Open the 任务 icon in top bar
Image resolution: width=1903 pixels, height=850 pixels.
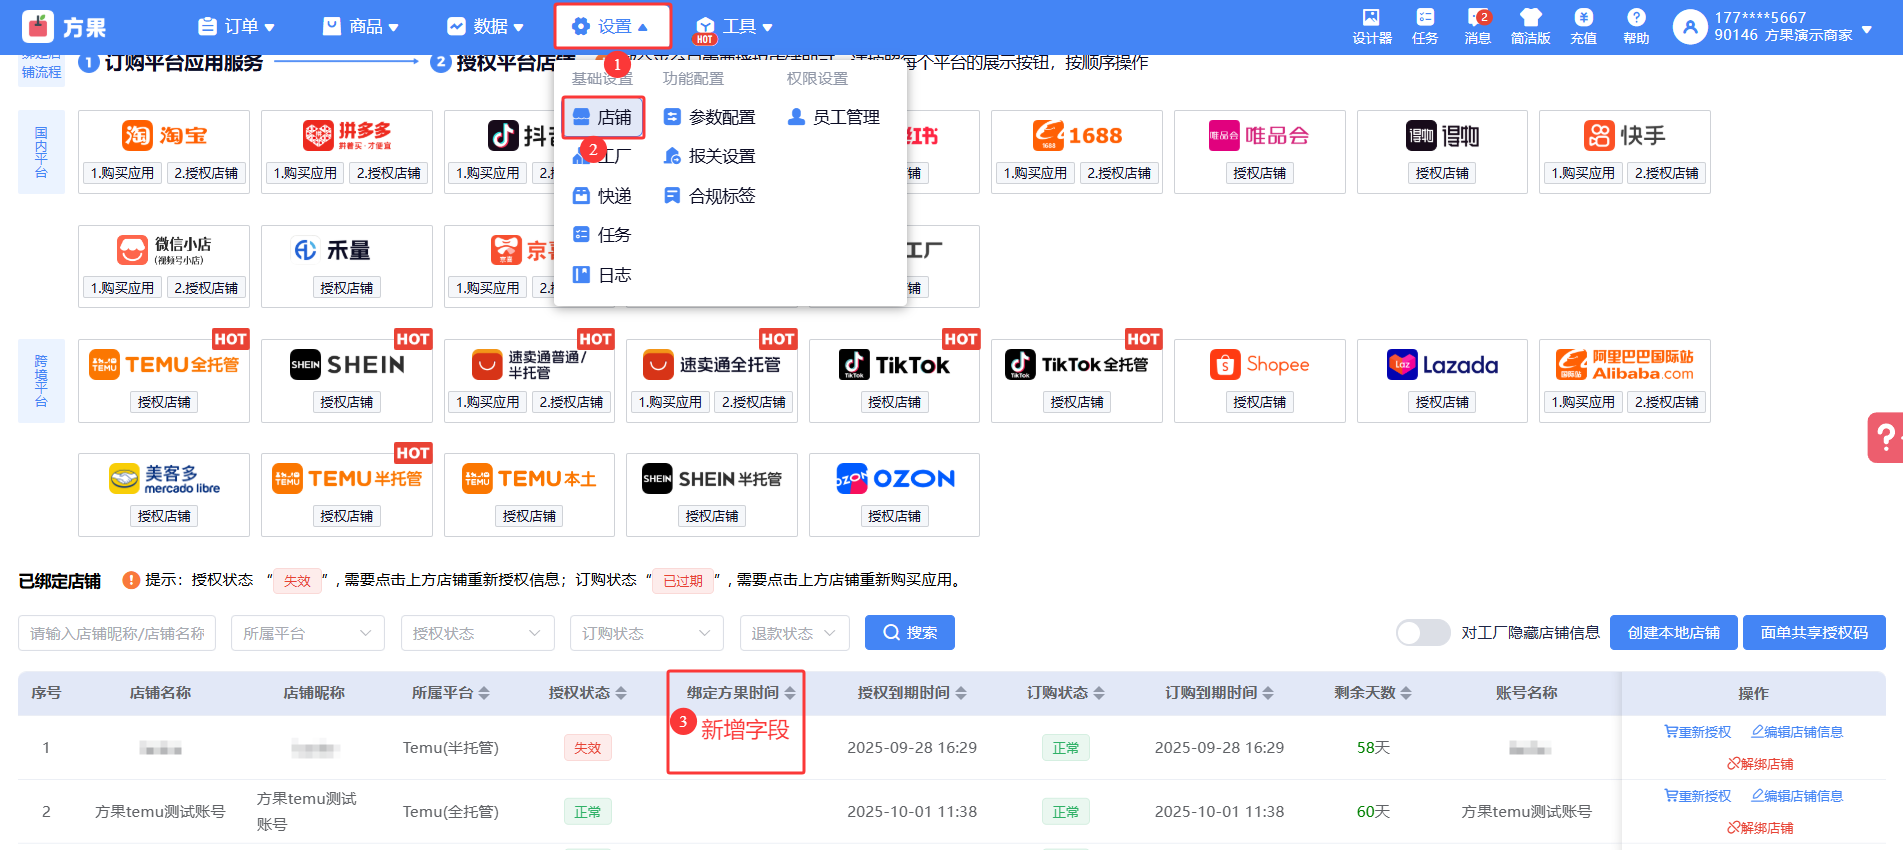pos(1424,18)
